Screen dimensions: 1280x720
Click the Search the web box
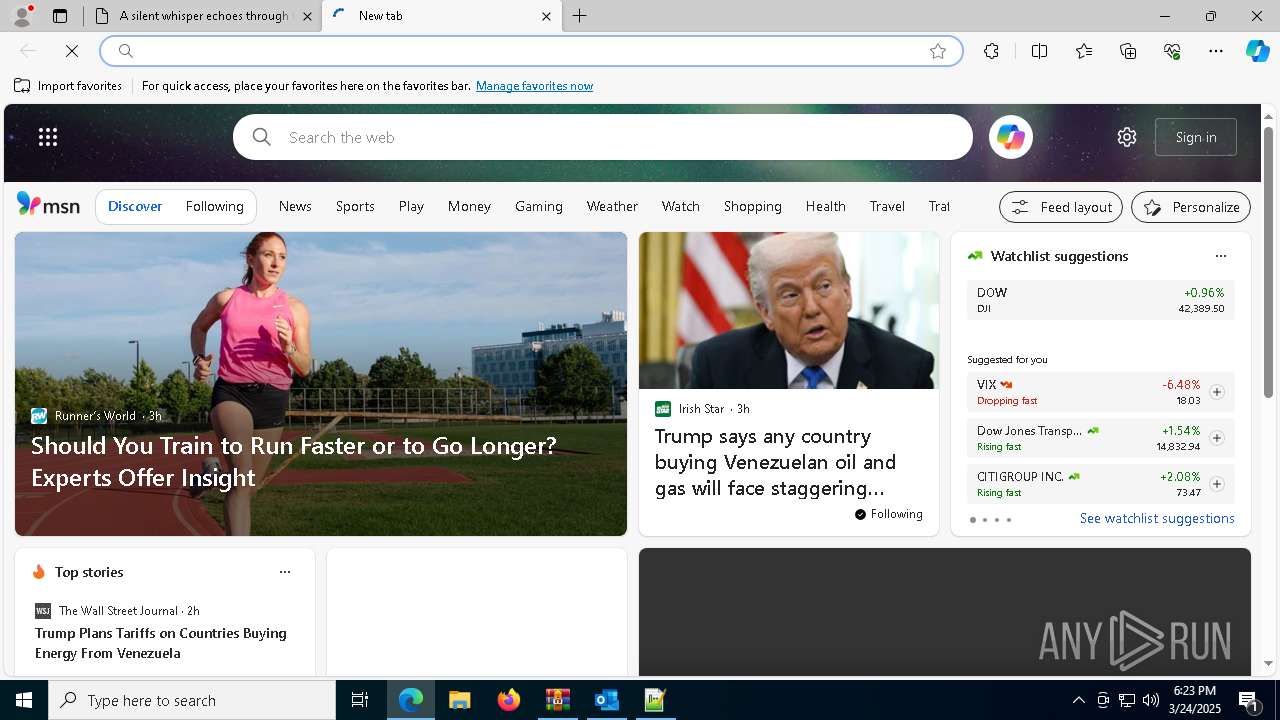(603, 137)
